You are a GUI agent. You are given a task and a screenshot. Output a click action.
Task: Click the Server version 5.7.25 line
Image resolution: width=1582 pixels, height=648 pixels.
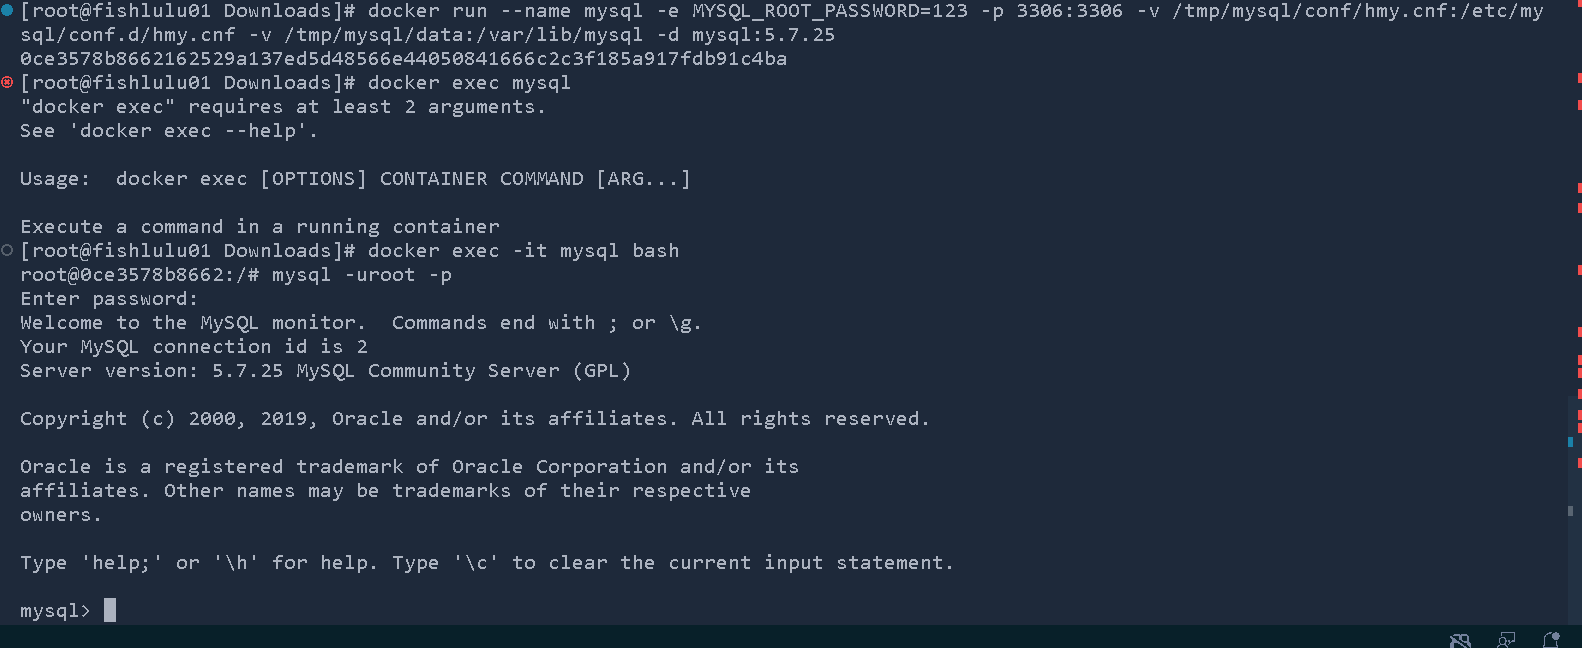[325, 371]
